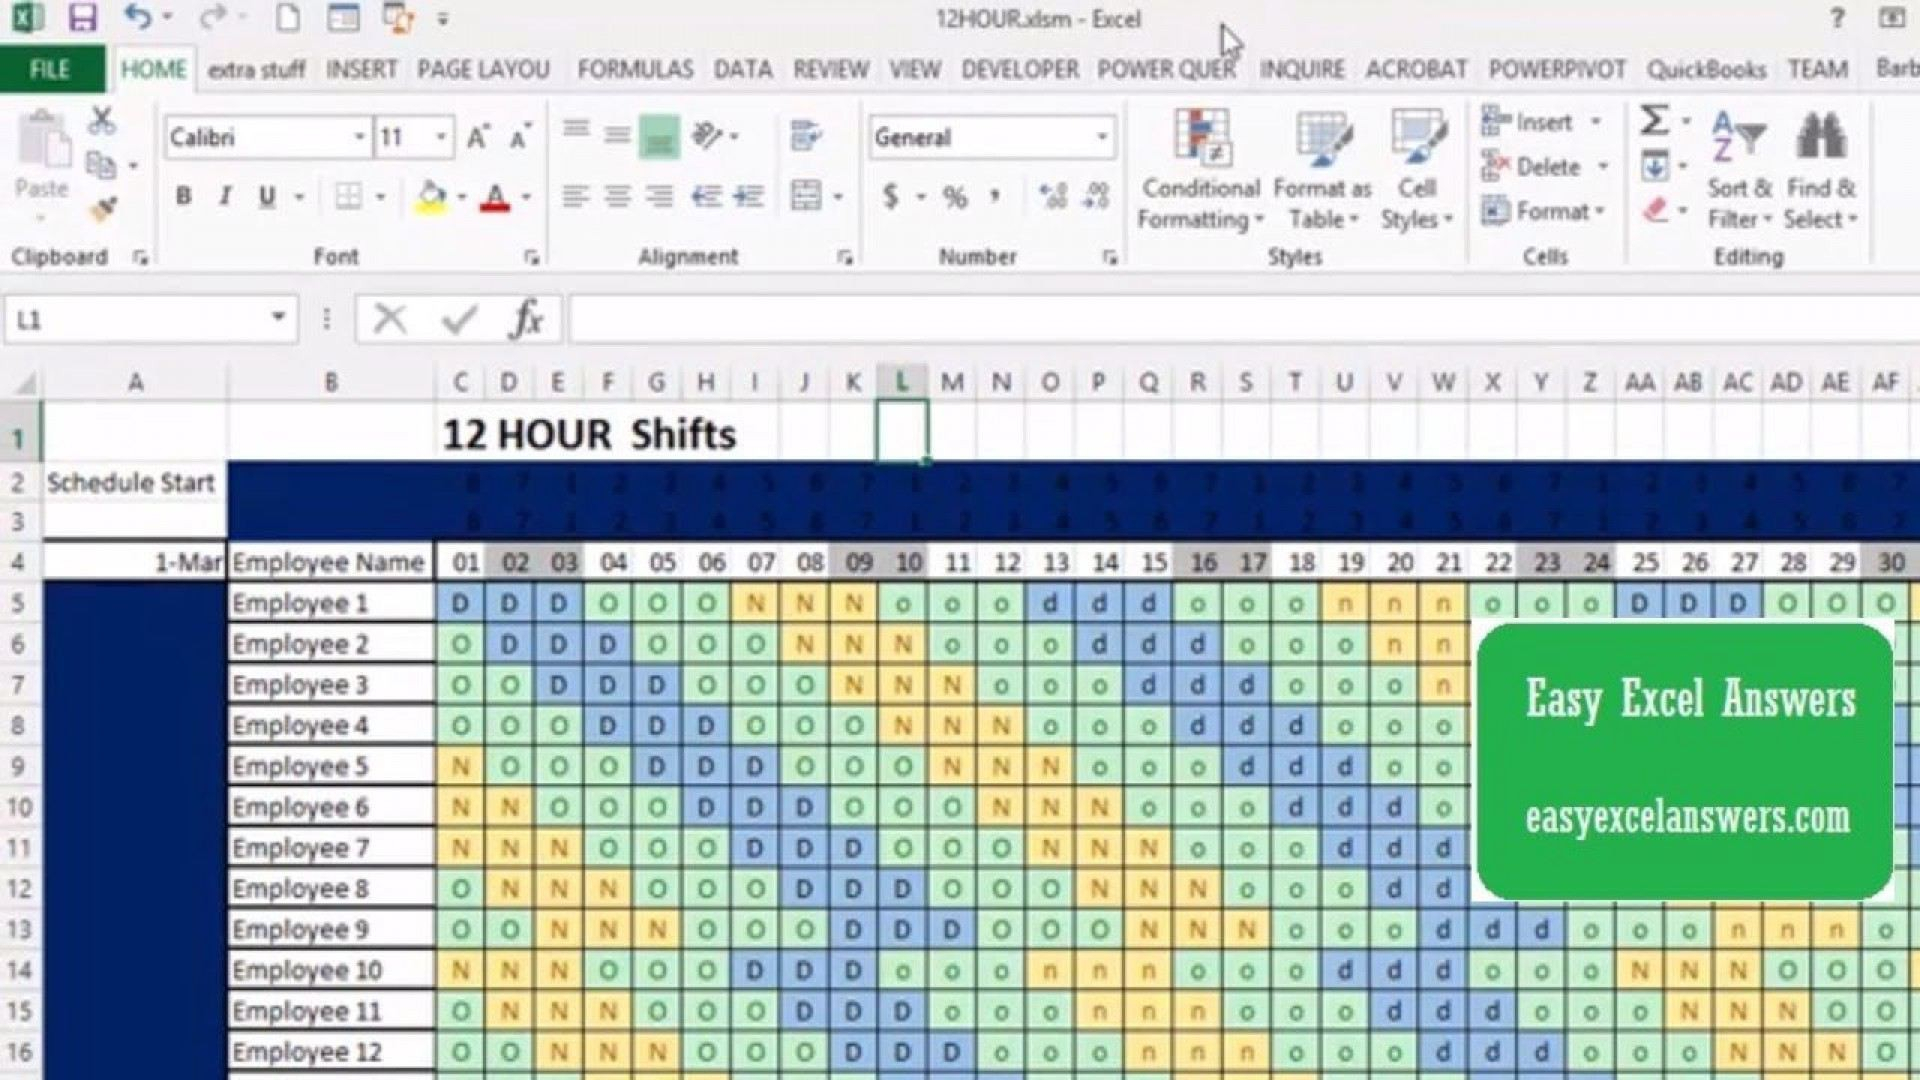Enable Underline text formatting
This screenshot has width=1920, height=1080.
click(266, 195)
